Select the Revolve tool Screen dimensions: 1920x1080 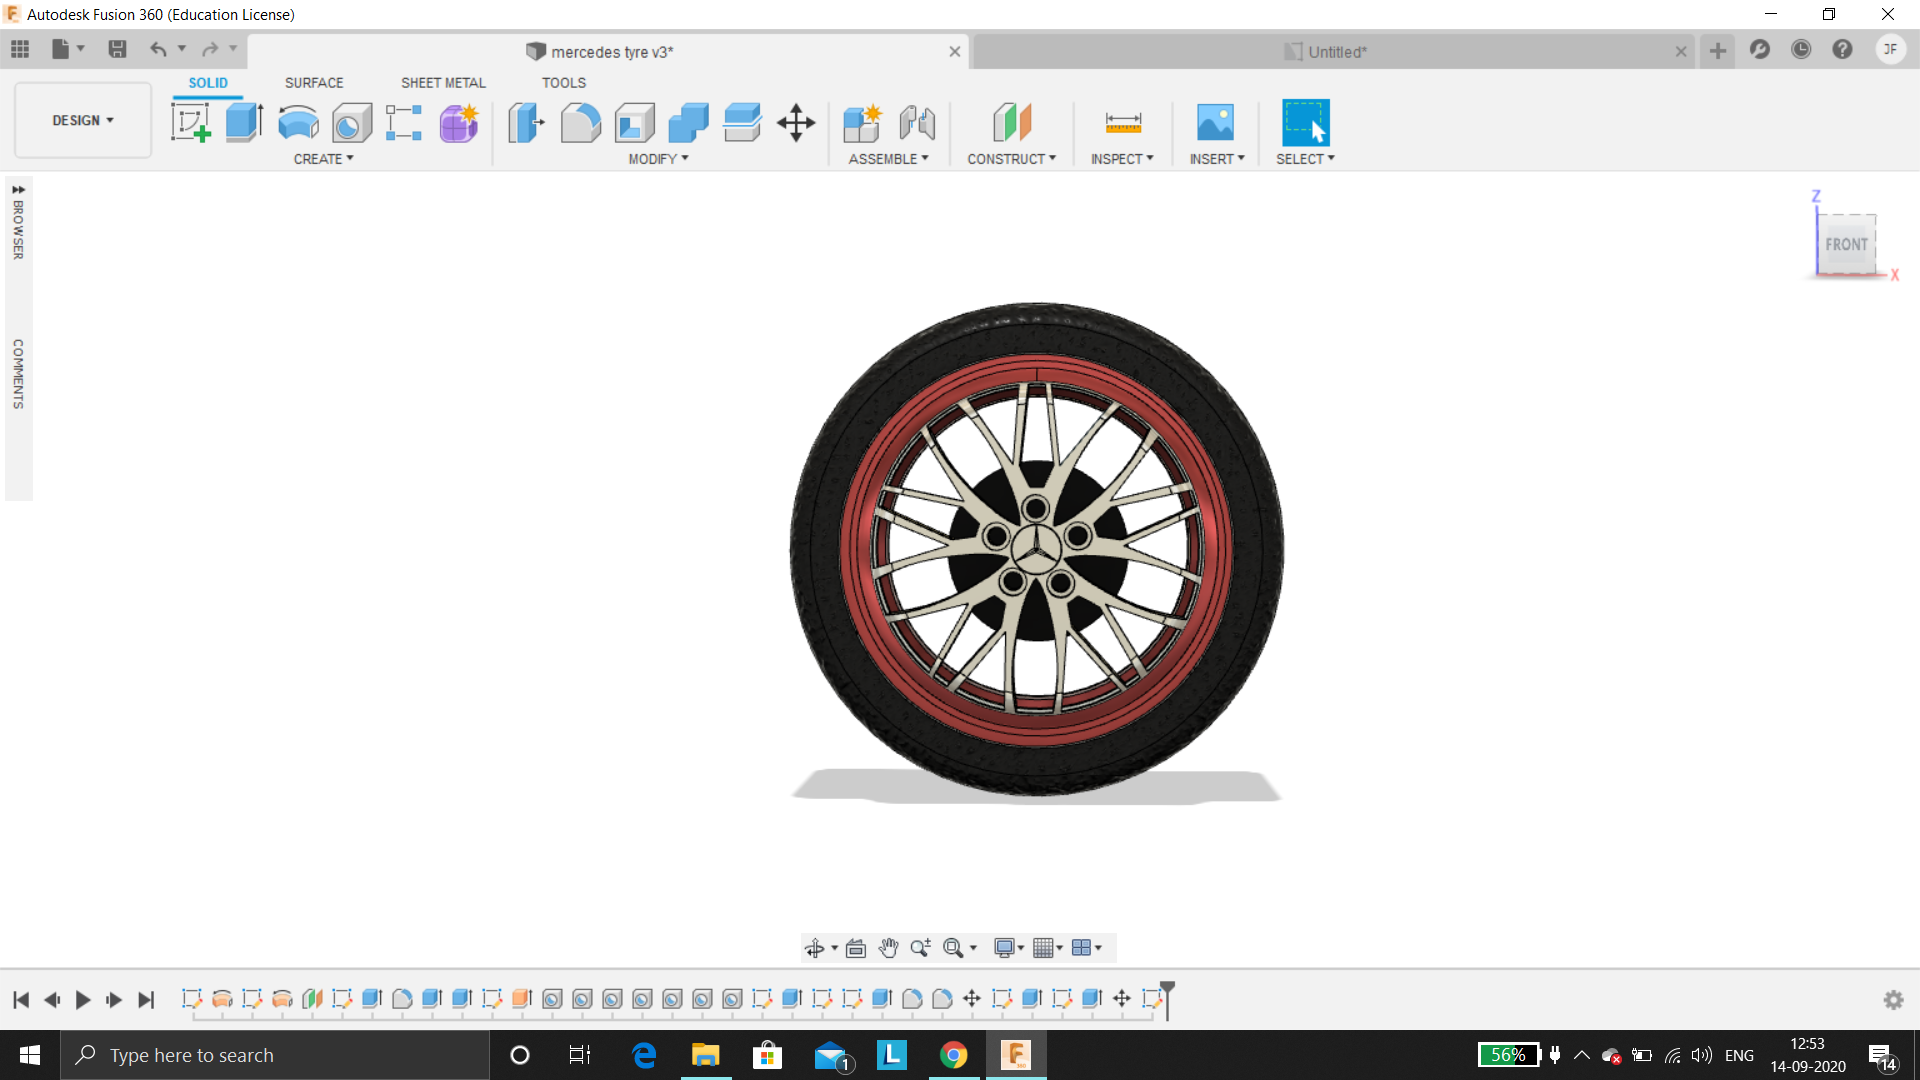298,123
